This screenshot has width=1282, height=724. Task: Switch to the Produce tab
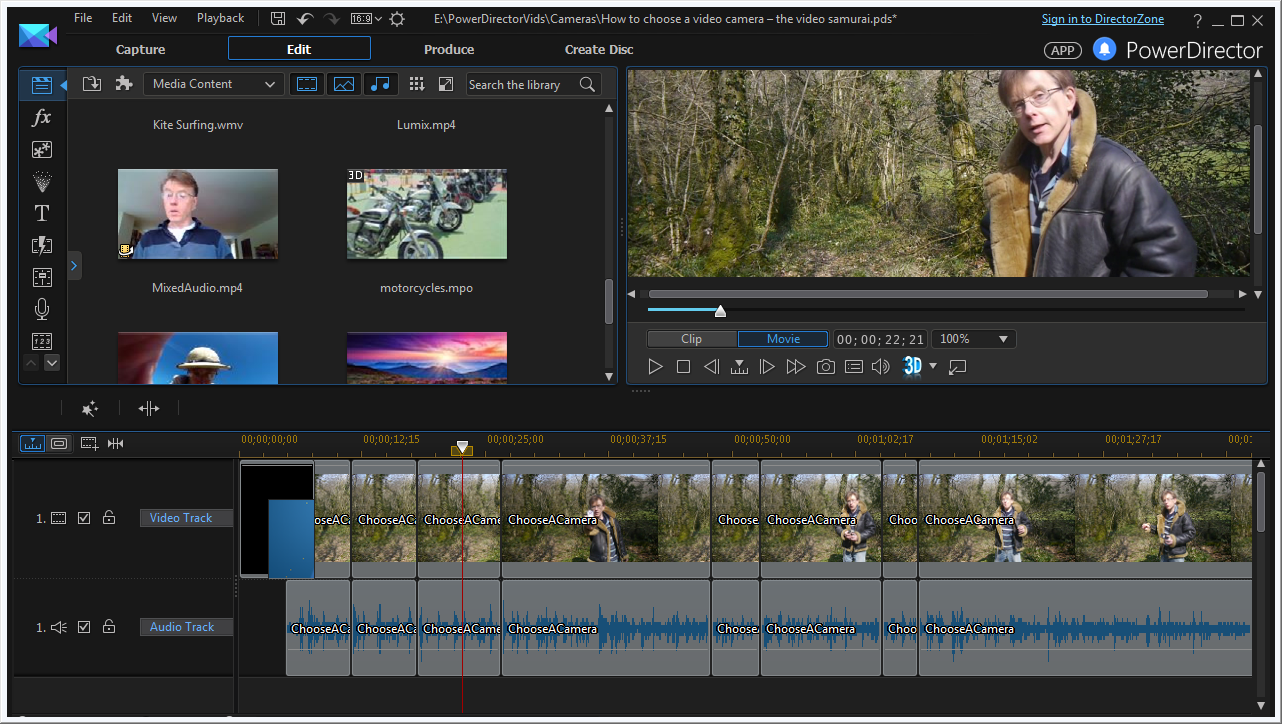coord(449,49)
